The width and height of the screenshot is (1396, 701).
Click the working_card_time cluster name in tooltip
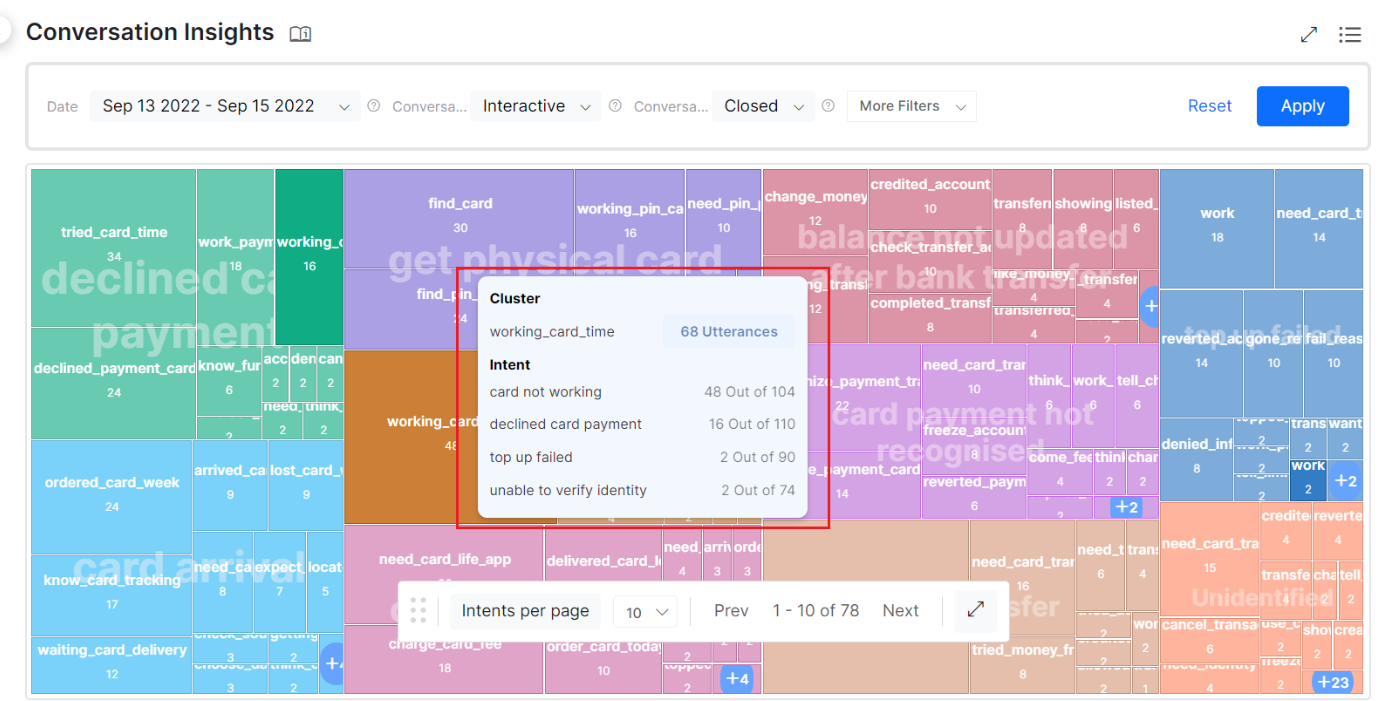pyautogui.click(x=552, y=332)
